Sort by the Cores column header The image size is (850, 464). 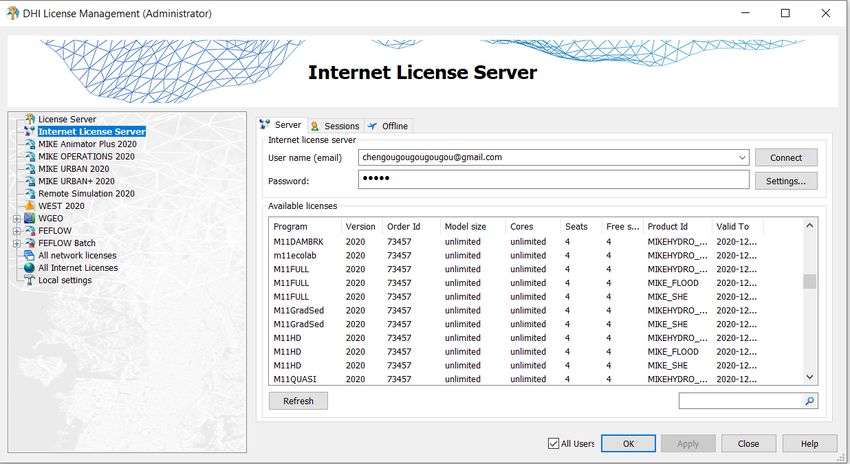(533, 227)
